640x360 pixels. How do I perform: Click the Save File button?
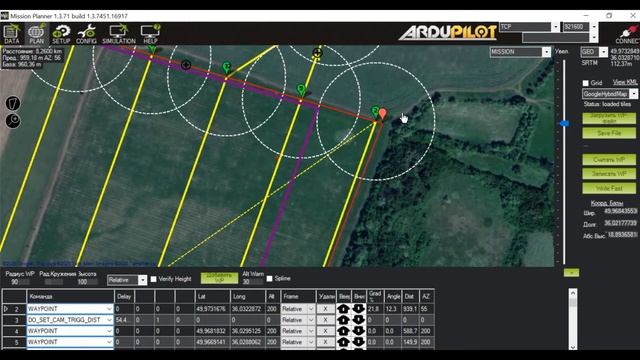click(609, 133)
